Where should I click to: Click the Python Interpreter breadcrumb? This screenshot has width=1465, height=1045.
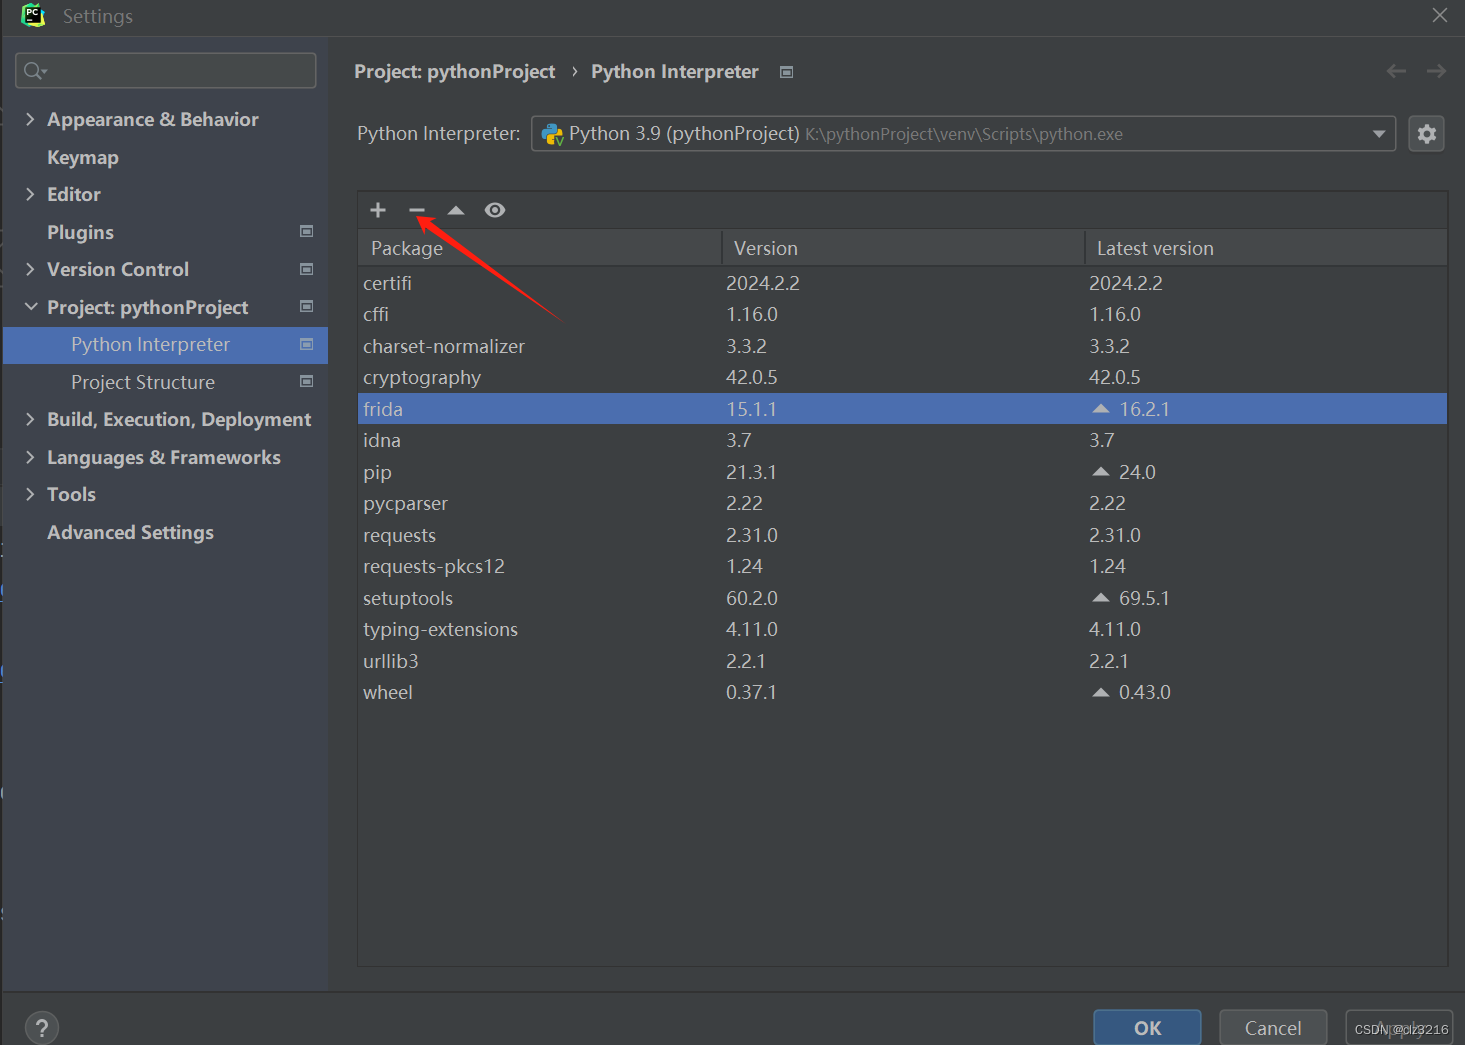point(674,71)
